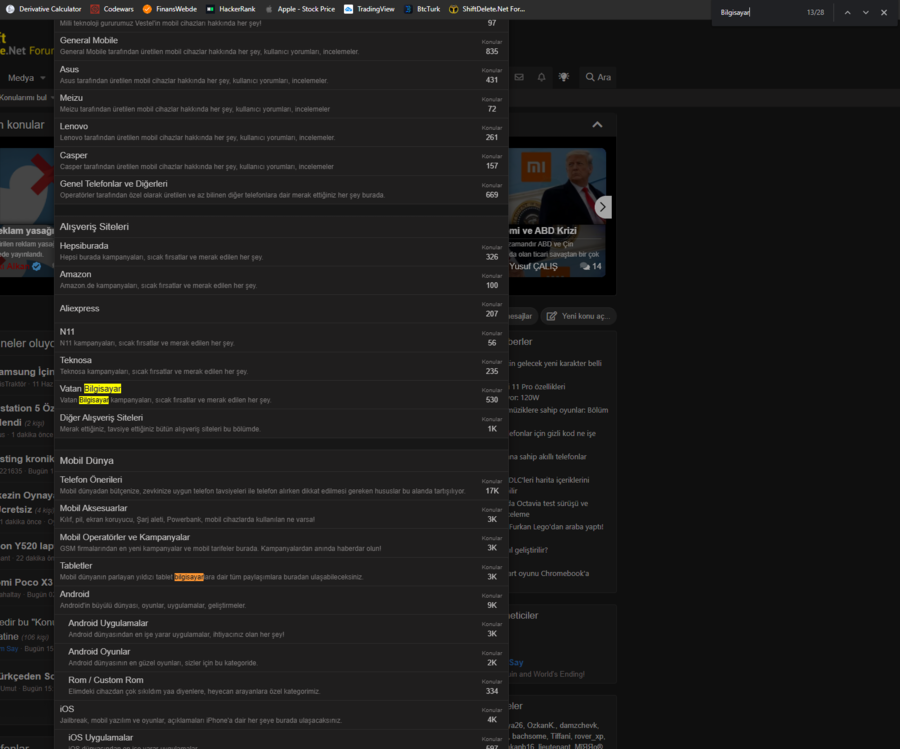Open Konularımı bul dropdown

[26, 98]
